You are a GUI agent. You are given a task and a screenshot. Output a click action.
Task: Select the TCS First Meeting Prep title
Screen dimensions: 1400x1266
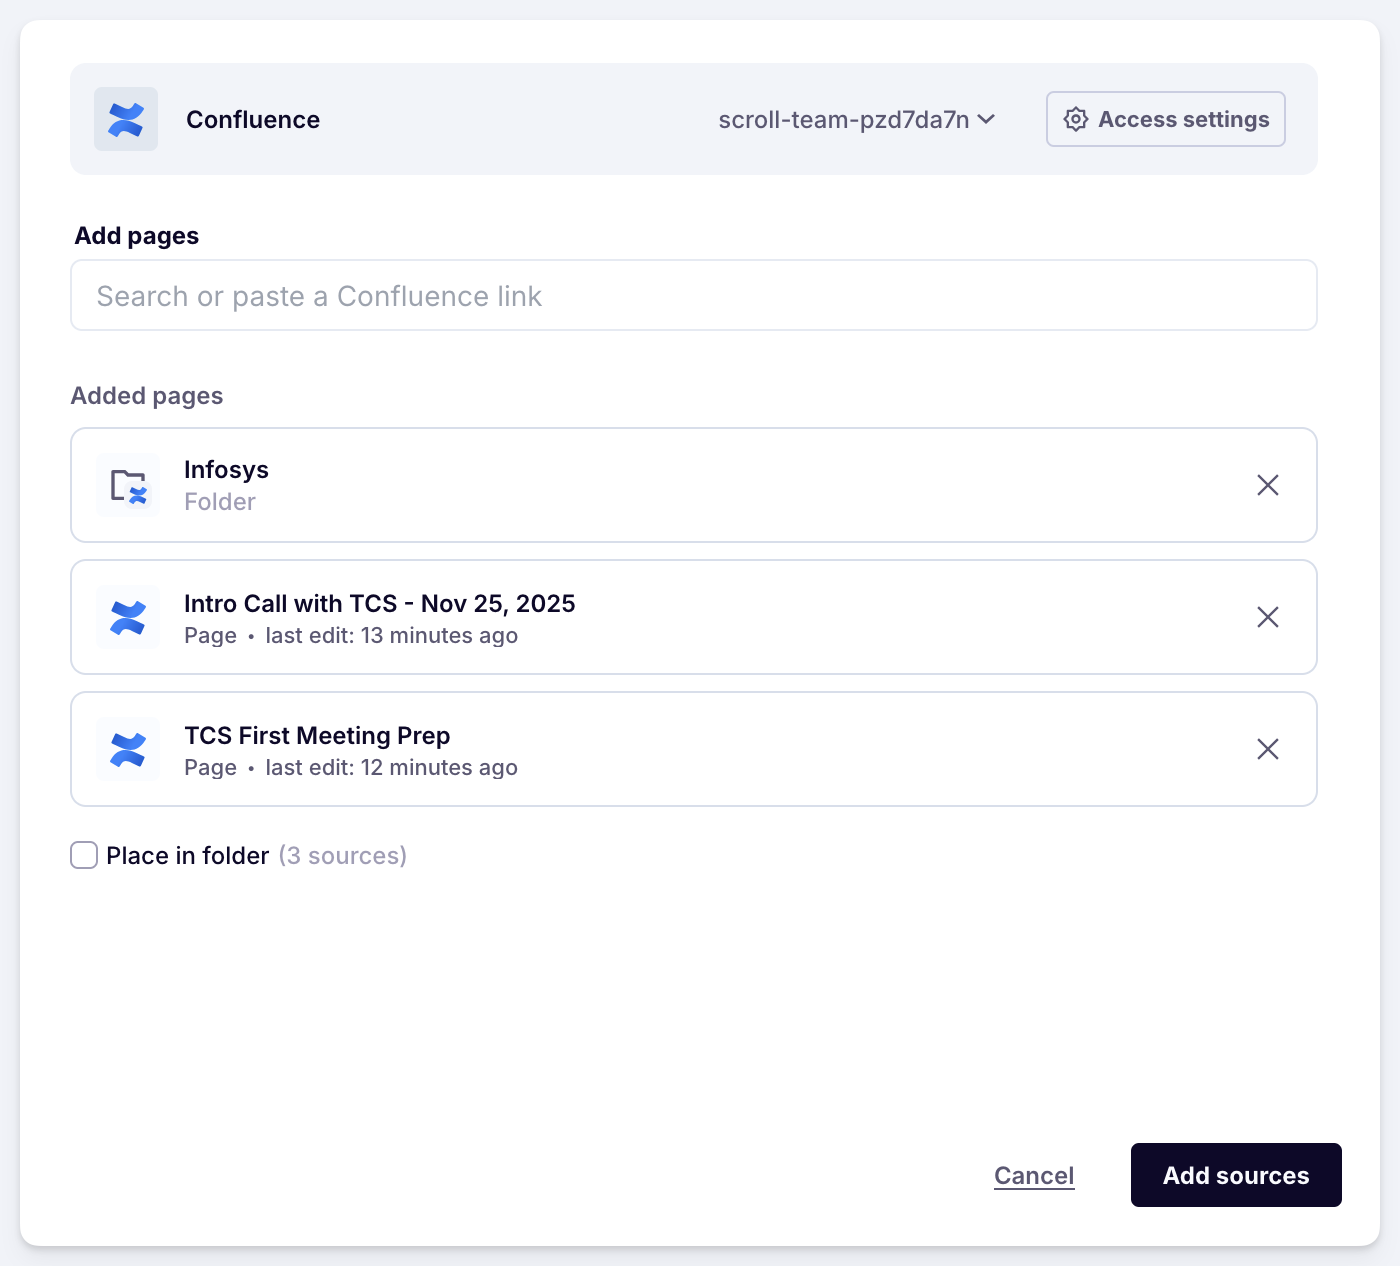(x=317, y=736)
